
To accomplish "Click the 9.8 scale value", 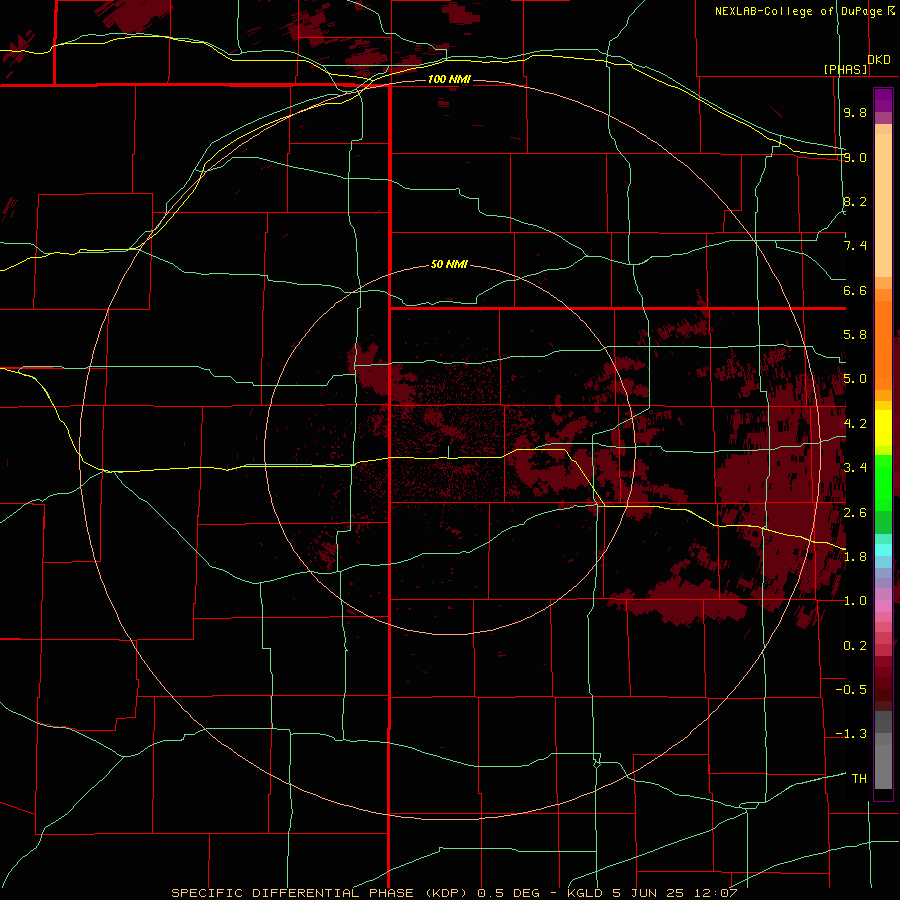I will 855,112.
